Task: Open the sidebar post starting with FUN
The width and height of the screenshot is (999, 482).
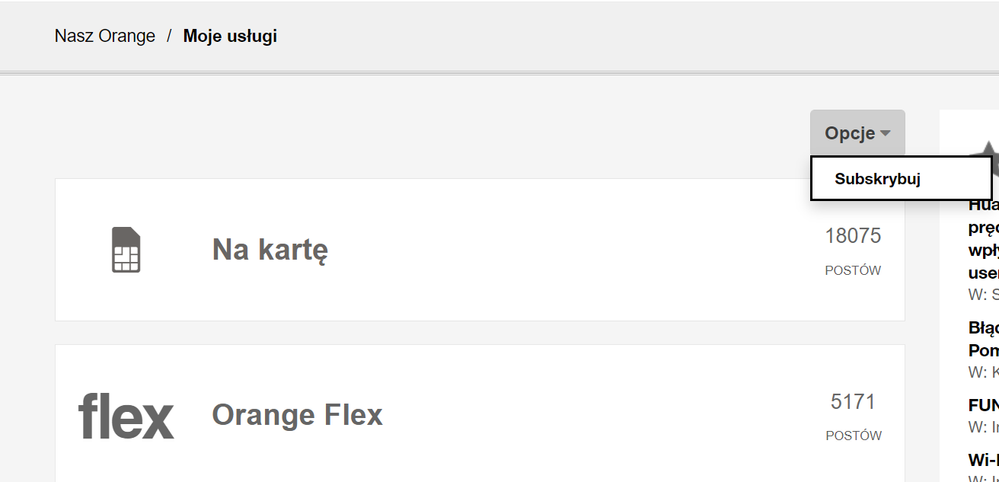Action: pyautogui.click(x=984, y=405)
